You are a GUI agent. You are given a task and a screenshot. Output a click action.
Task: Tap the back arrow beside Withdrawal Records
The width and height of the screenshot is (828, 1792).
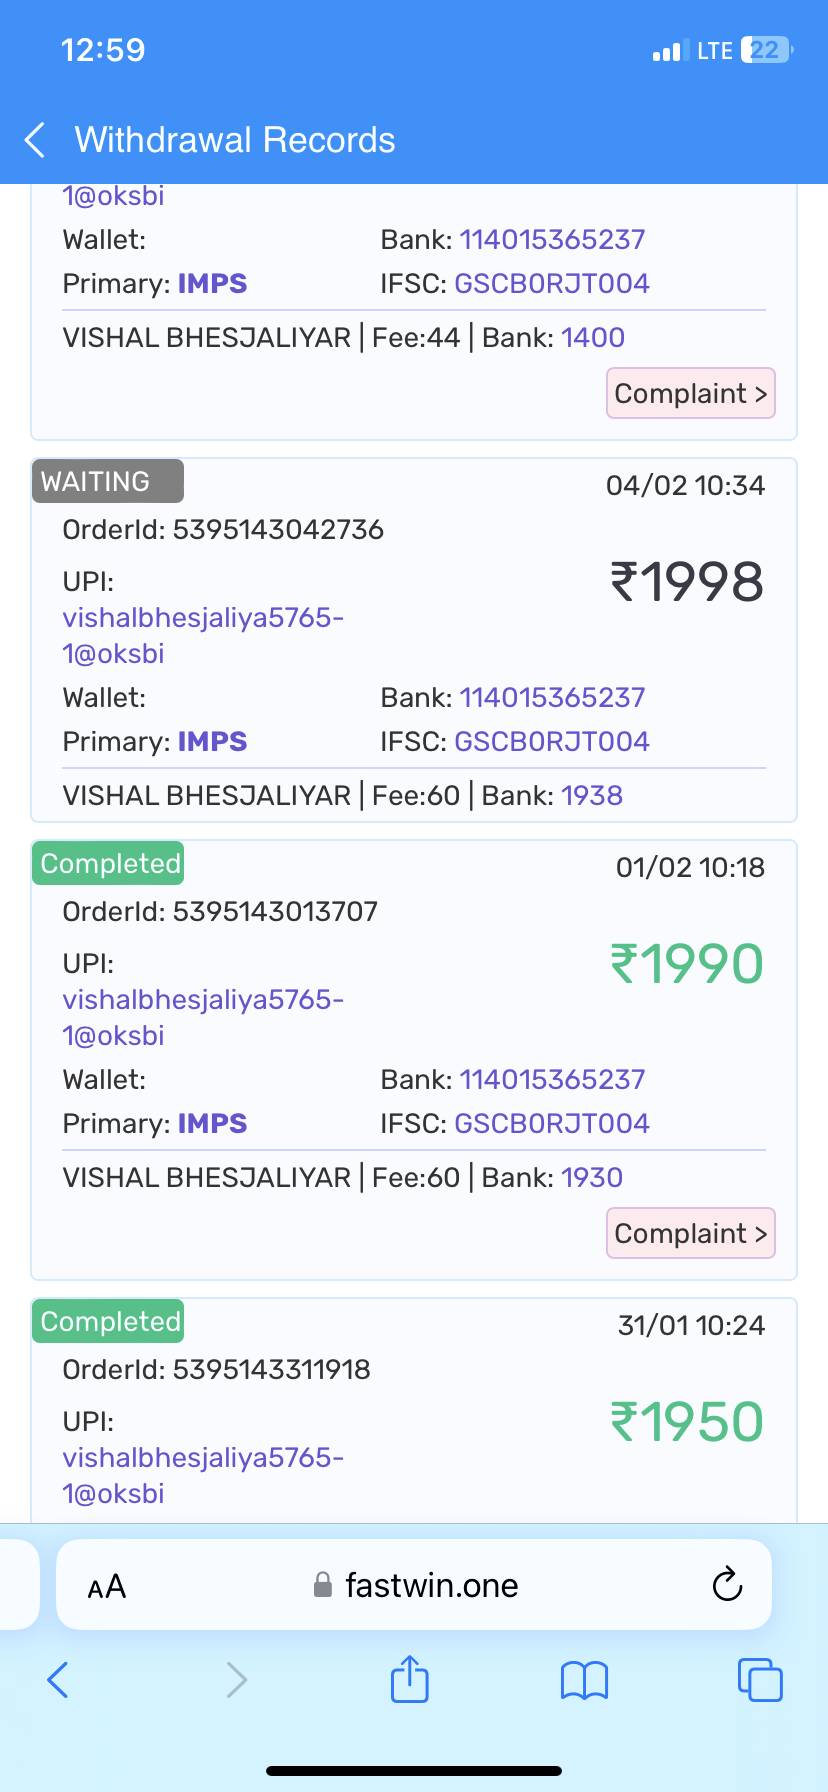[36, 141]
